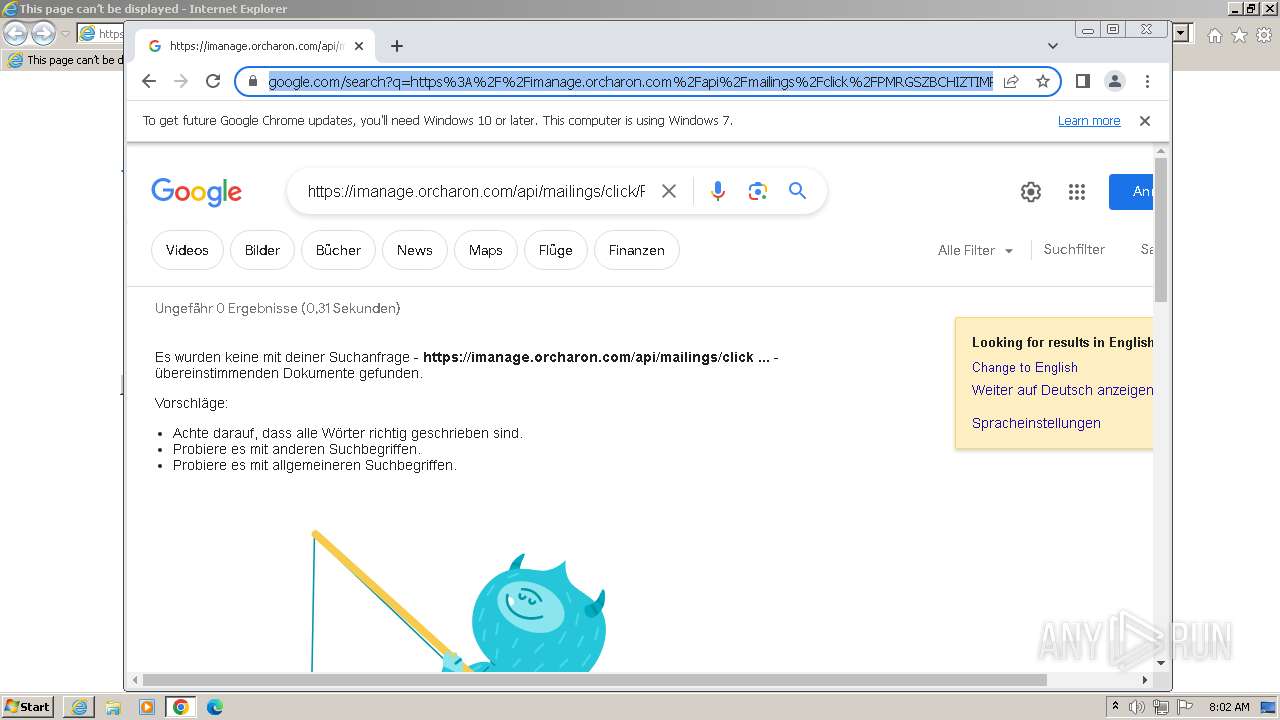Screen dimensions: 1280x720
Task: Dismiss the Chrome updates notification bar
Action: 1145,120
